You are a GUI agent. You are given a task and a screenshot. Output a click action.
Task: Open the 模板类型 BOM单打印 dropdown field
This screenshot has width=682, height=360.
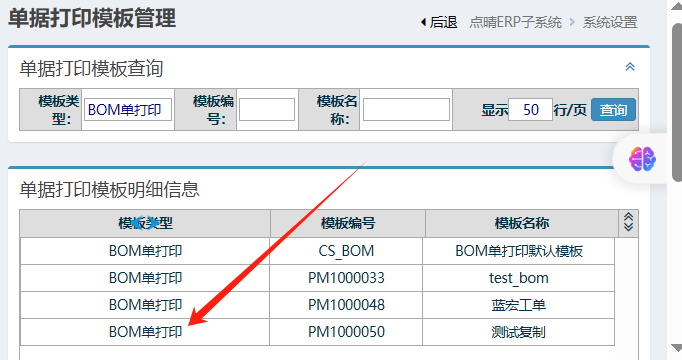click(x=128, y=110)
